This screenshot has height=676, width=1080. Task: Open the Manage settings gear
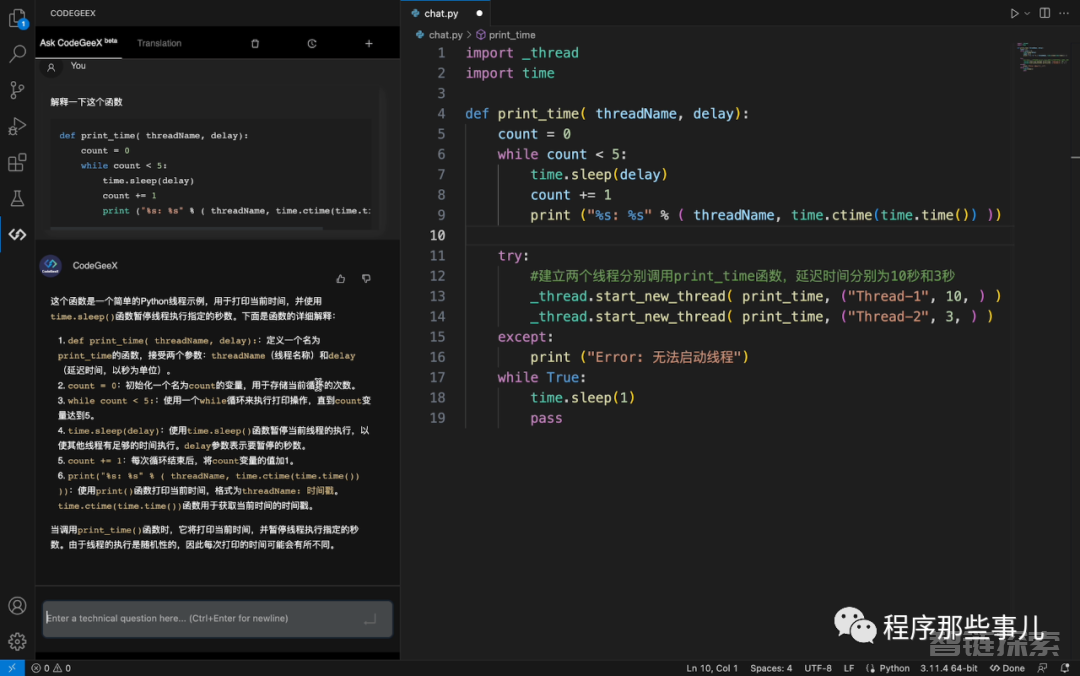17,642
